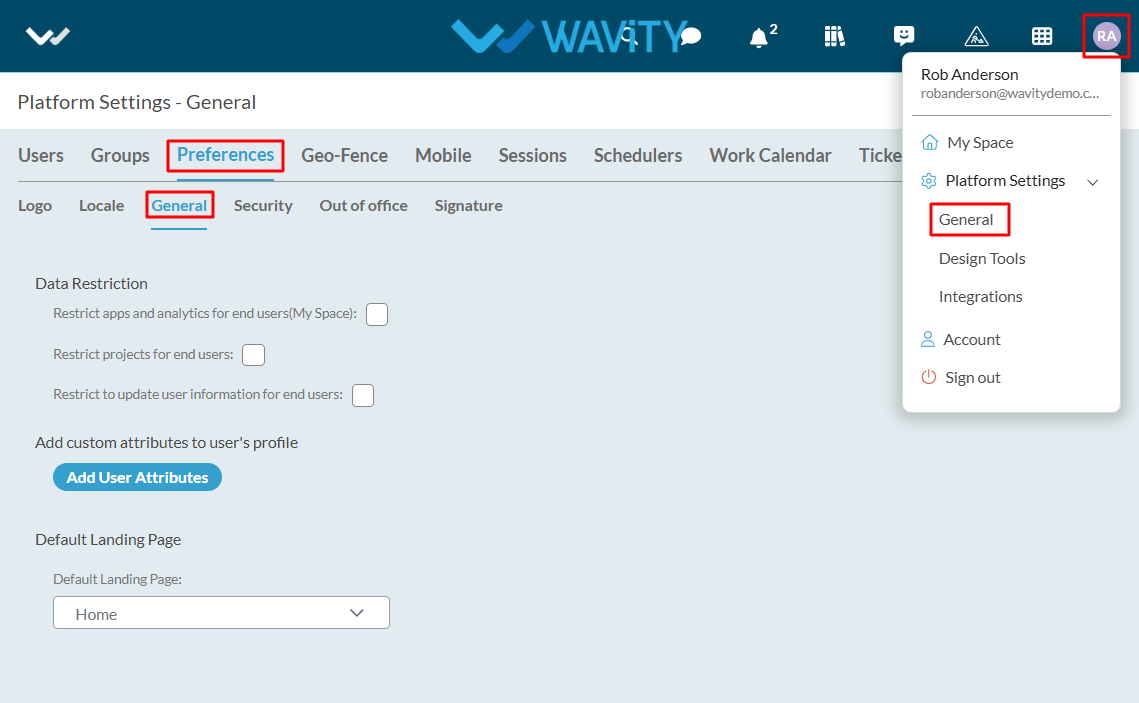The height and width of the screenshot is (703, 1139).
Task: Open Design Tools from user menu
Action: pos(981,259)
